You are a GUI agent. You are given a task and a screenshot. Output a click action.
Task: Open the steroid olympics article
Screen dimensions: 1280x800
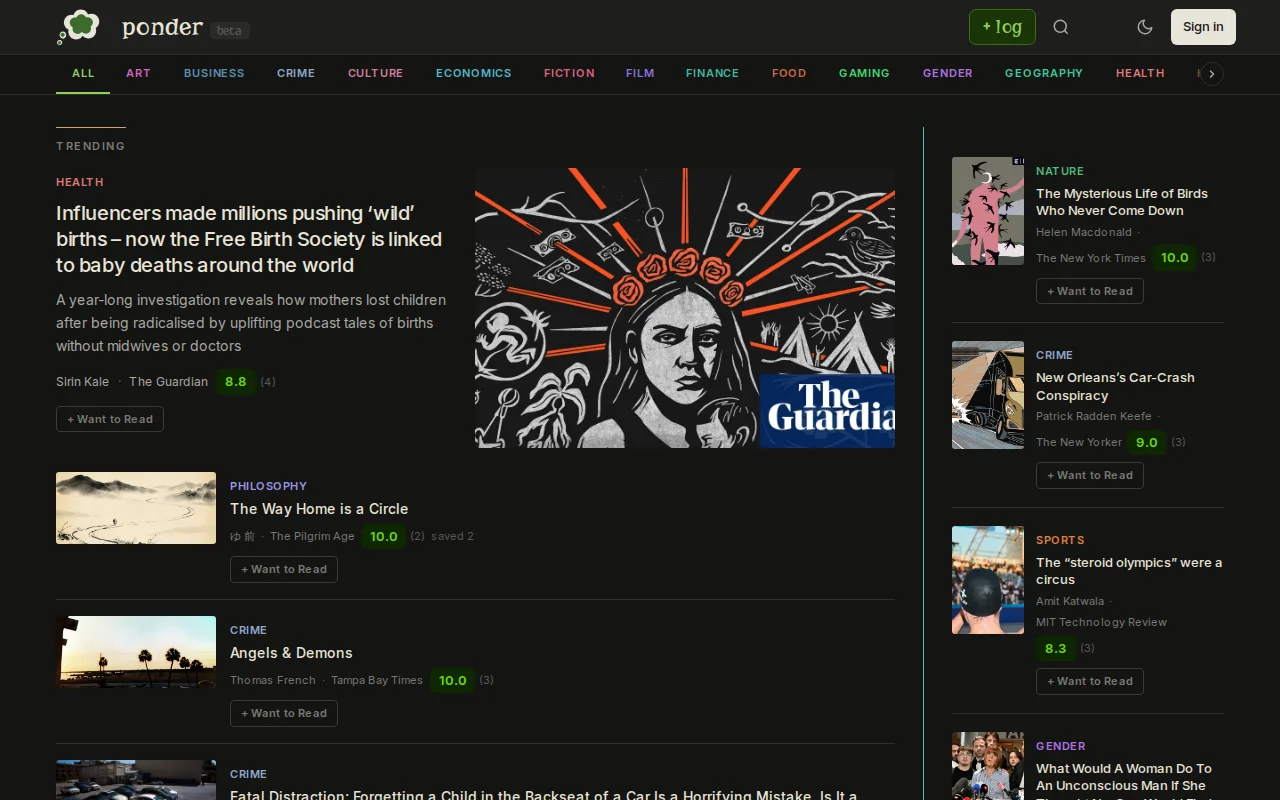(1129, 571)
